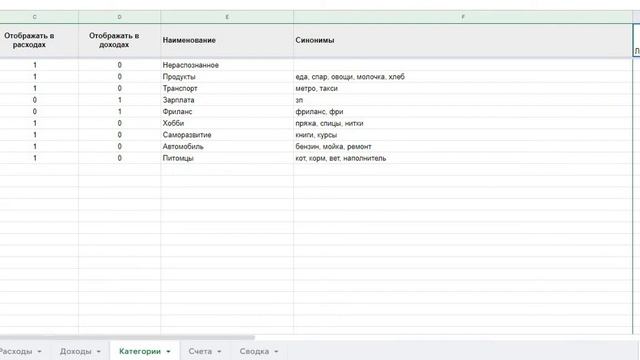Click synonyms cell 'бензин, мойка, ремонт'
Screen dimensions: 640x360
[x=463, y=147]
